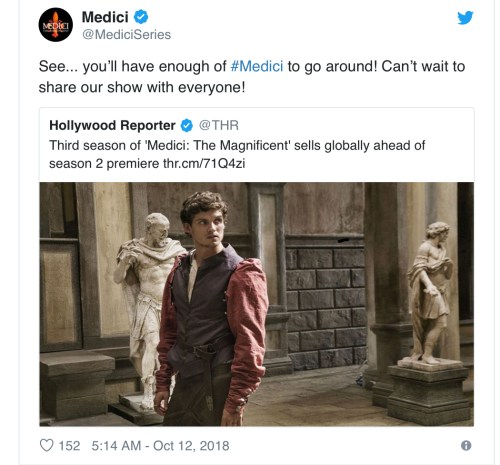Open the photo of the man in the red jacket
The image size is (500, 465).
point(257,304)
